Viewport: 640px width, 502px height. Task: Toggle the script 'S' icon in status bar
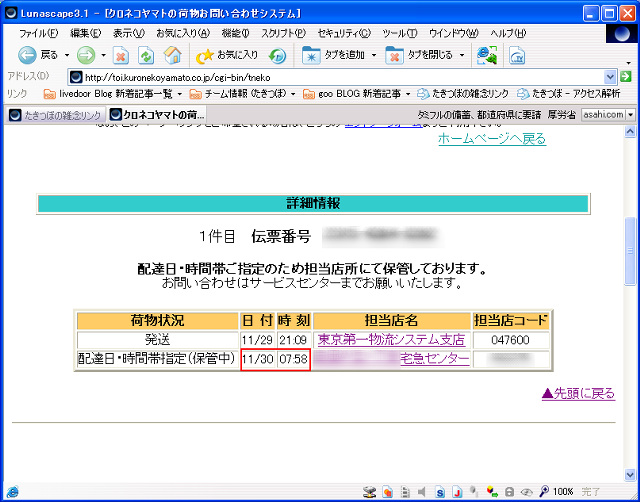[439, 492]
